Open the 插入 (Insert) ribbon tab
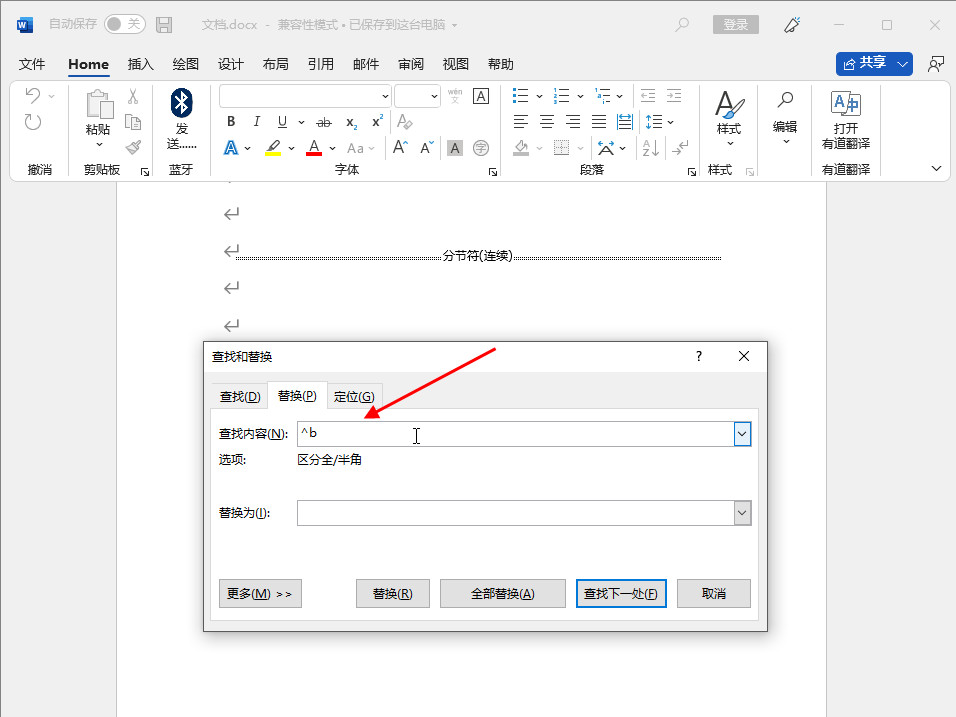Image resolution: width=956 pixels, height=717 pixels. click(141, 64)
